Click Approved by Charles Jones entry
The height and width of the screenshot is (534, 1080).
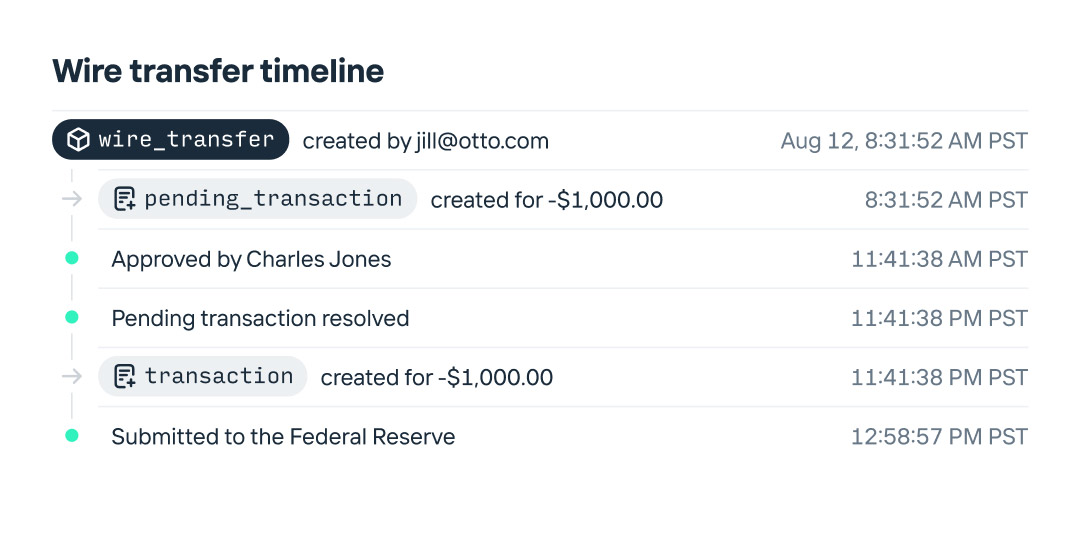coord(251,260)
